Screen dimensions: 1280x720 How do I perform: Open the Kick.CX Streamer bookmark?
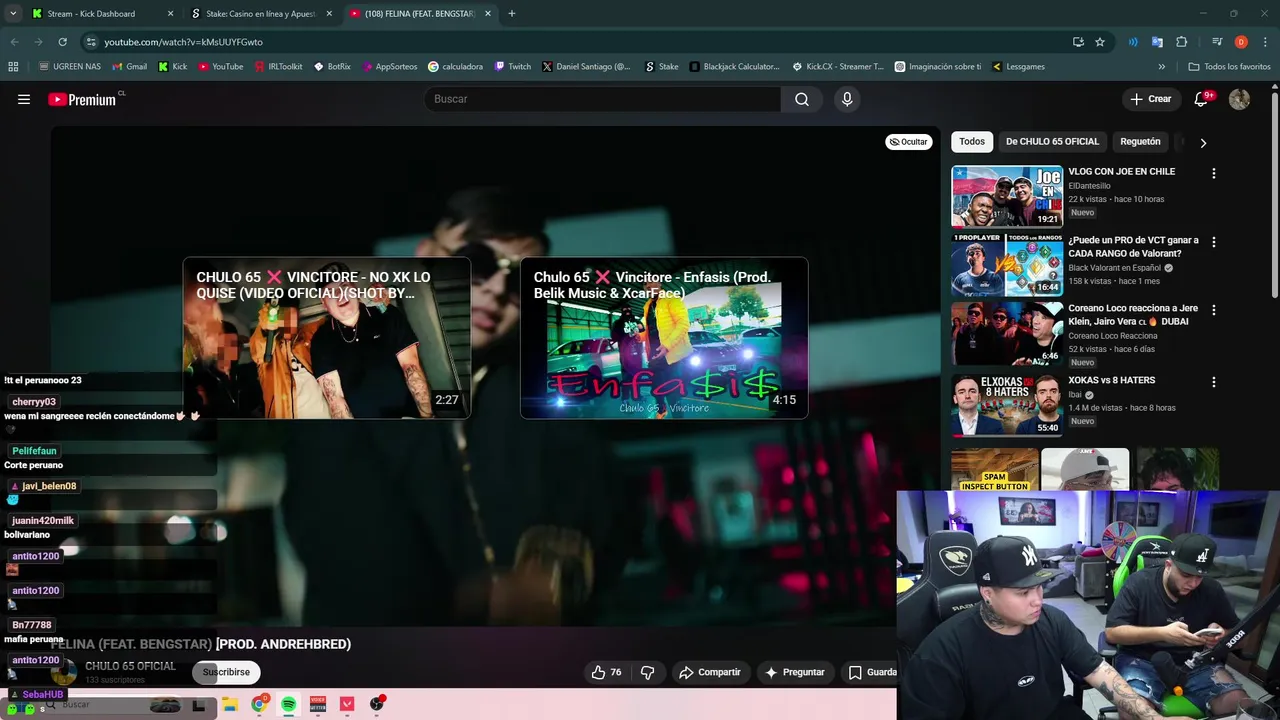tap(838, 67)
